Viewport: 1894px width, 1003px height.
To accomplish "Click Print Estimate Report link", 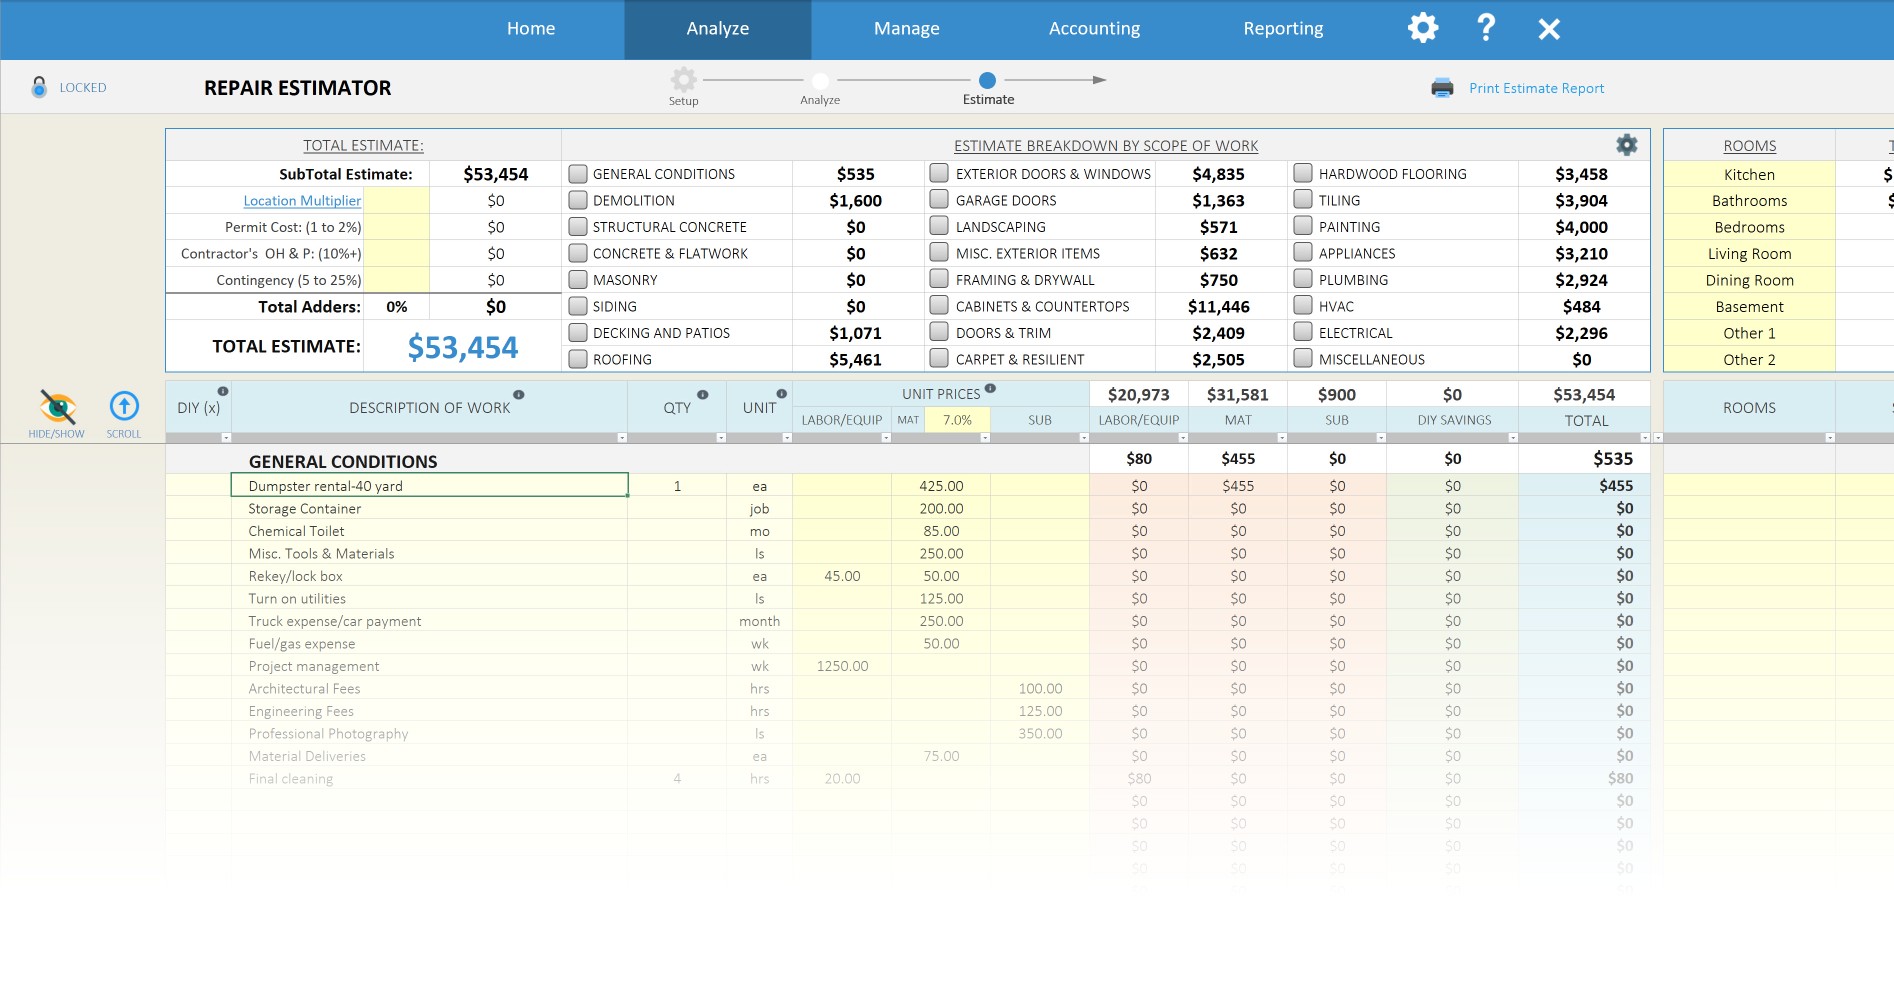I will click(x=1536, y=88).
